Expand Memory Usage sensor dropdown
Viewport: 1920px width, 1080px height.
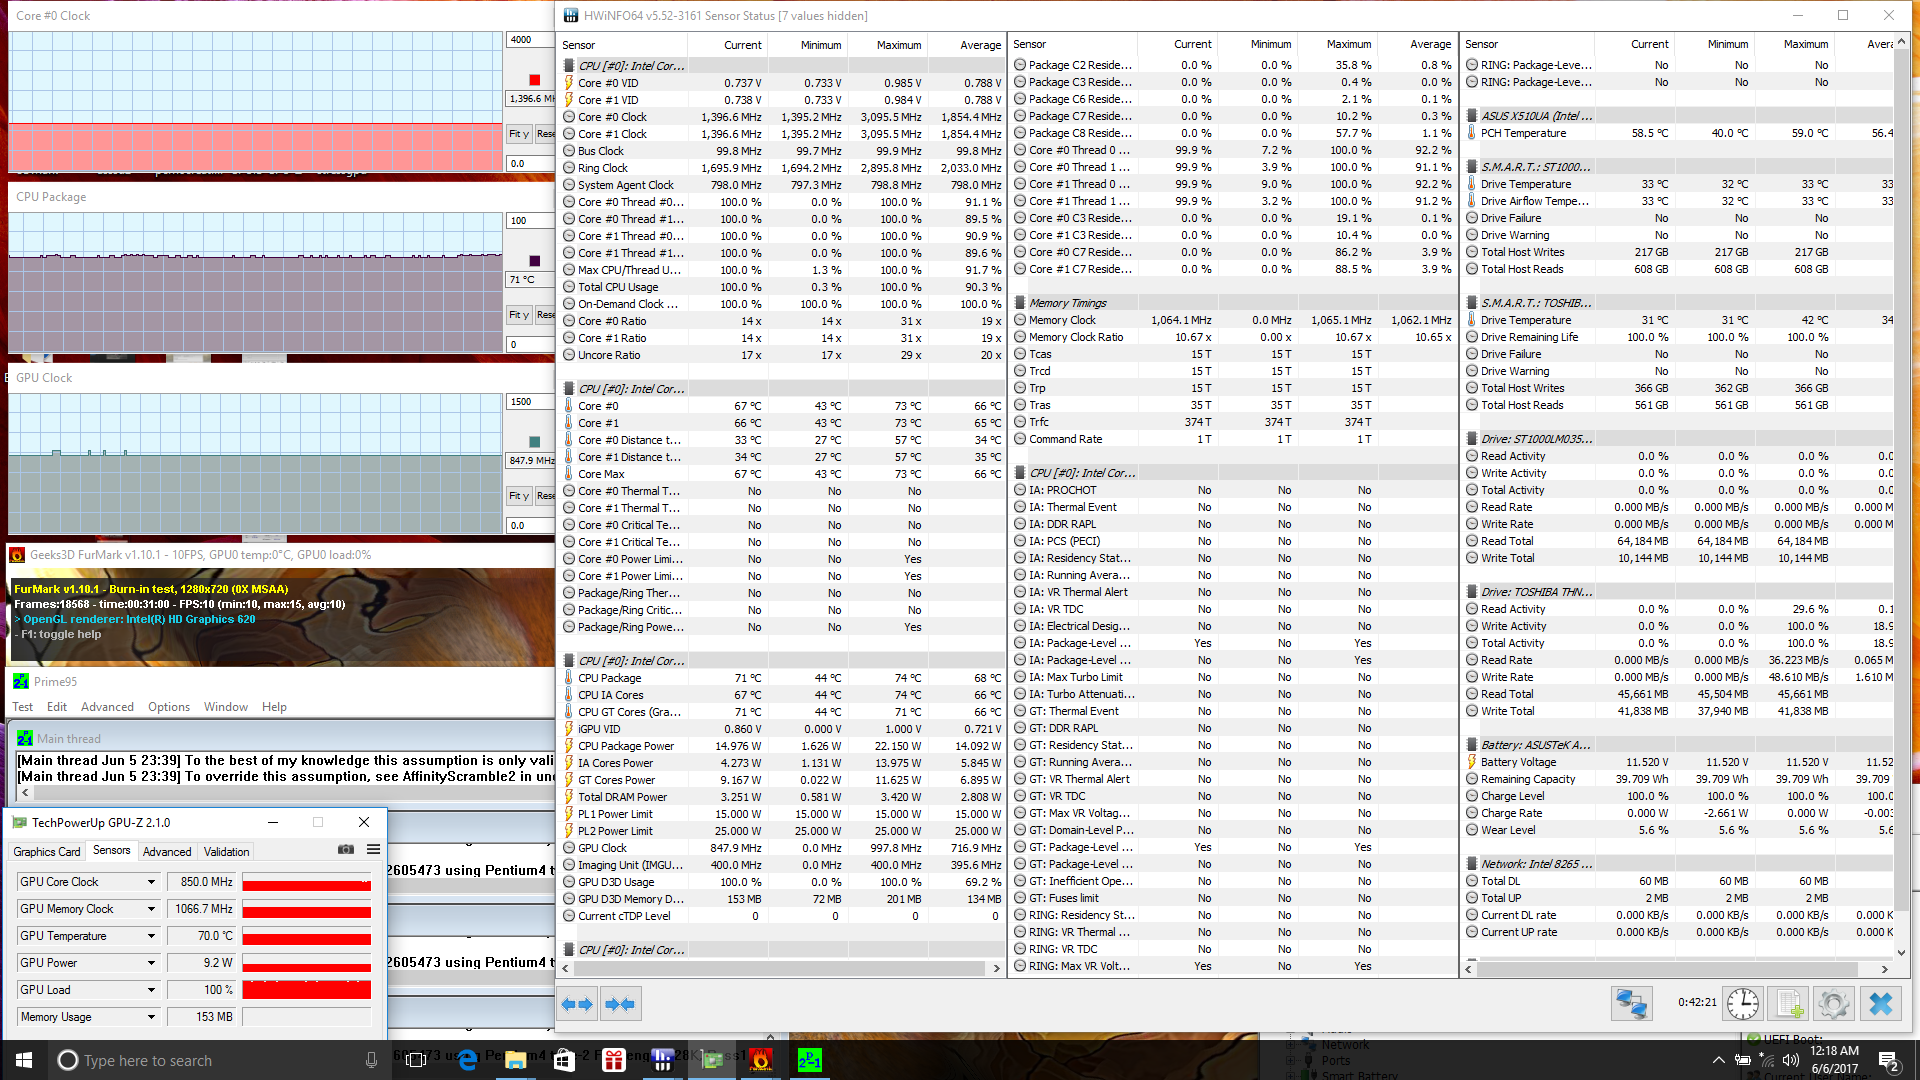(x=151, y=1017)
